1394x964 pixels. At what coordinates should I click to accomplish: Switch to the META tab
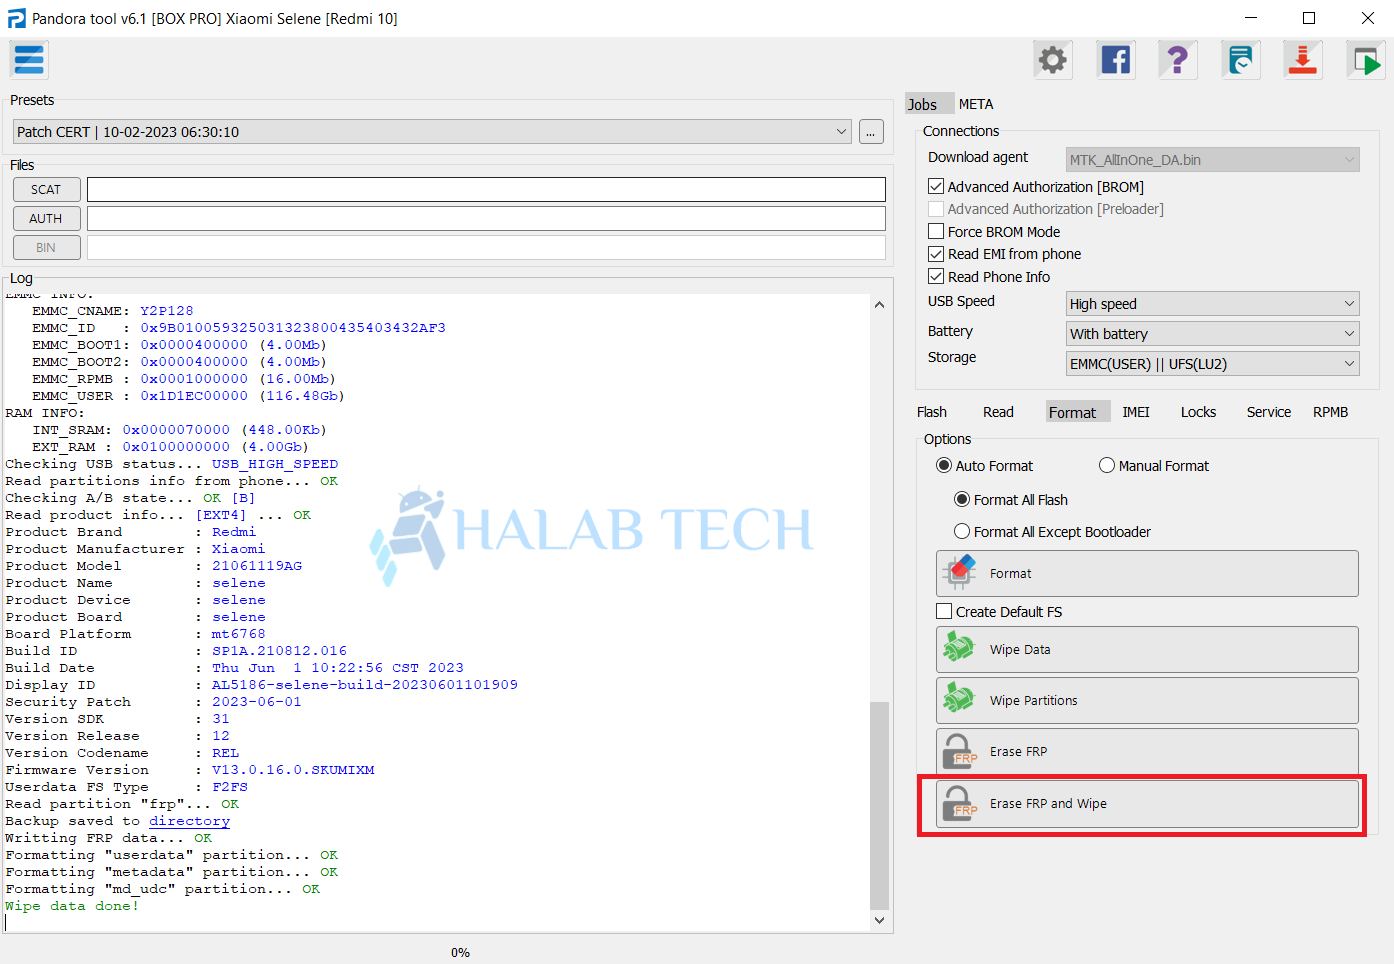point(976,104)
